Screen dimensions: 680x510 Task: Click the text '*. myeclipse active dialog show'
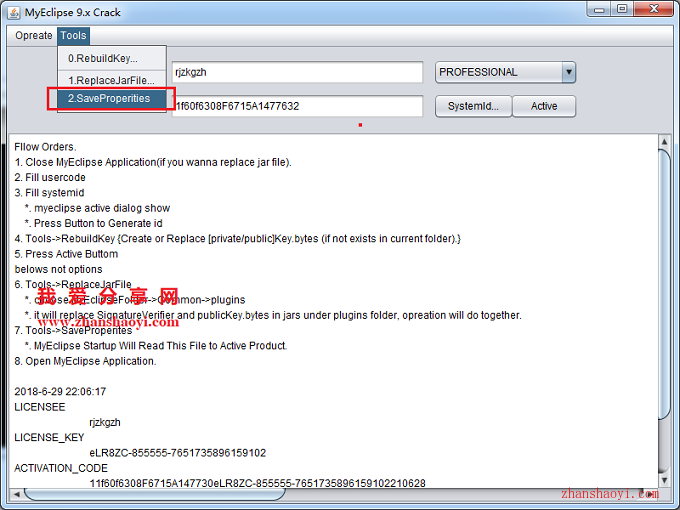[98, 208]
